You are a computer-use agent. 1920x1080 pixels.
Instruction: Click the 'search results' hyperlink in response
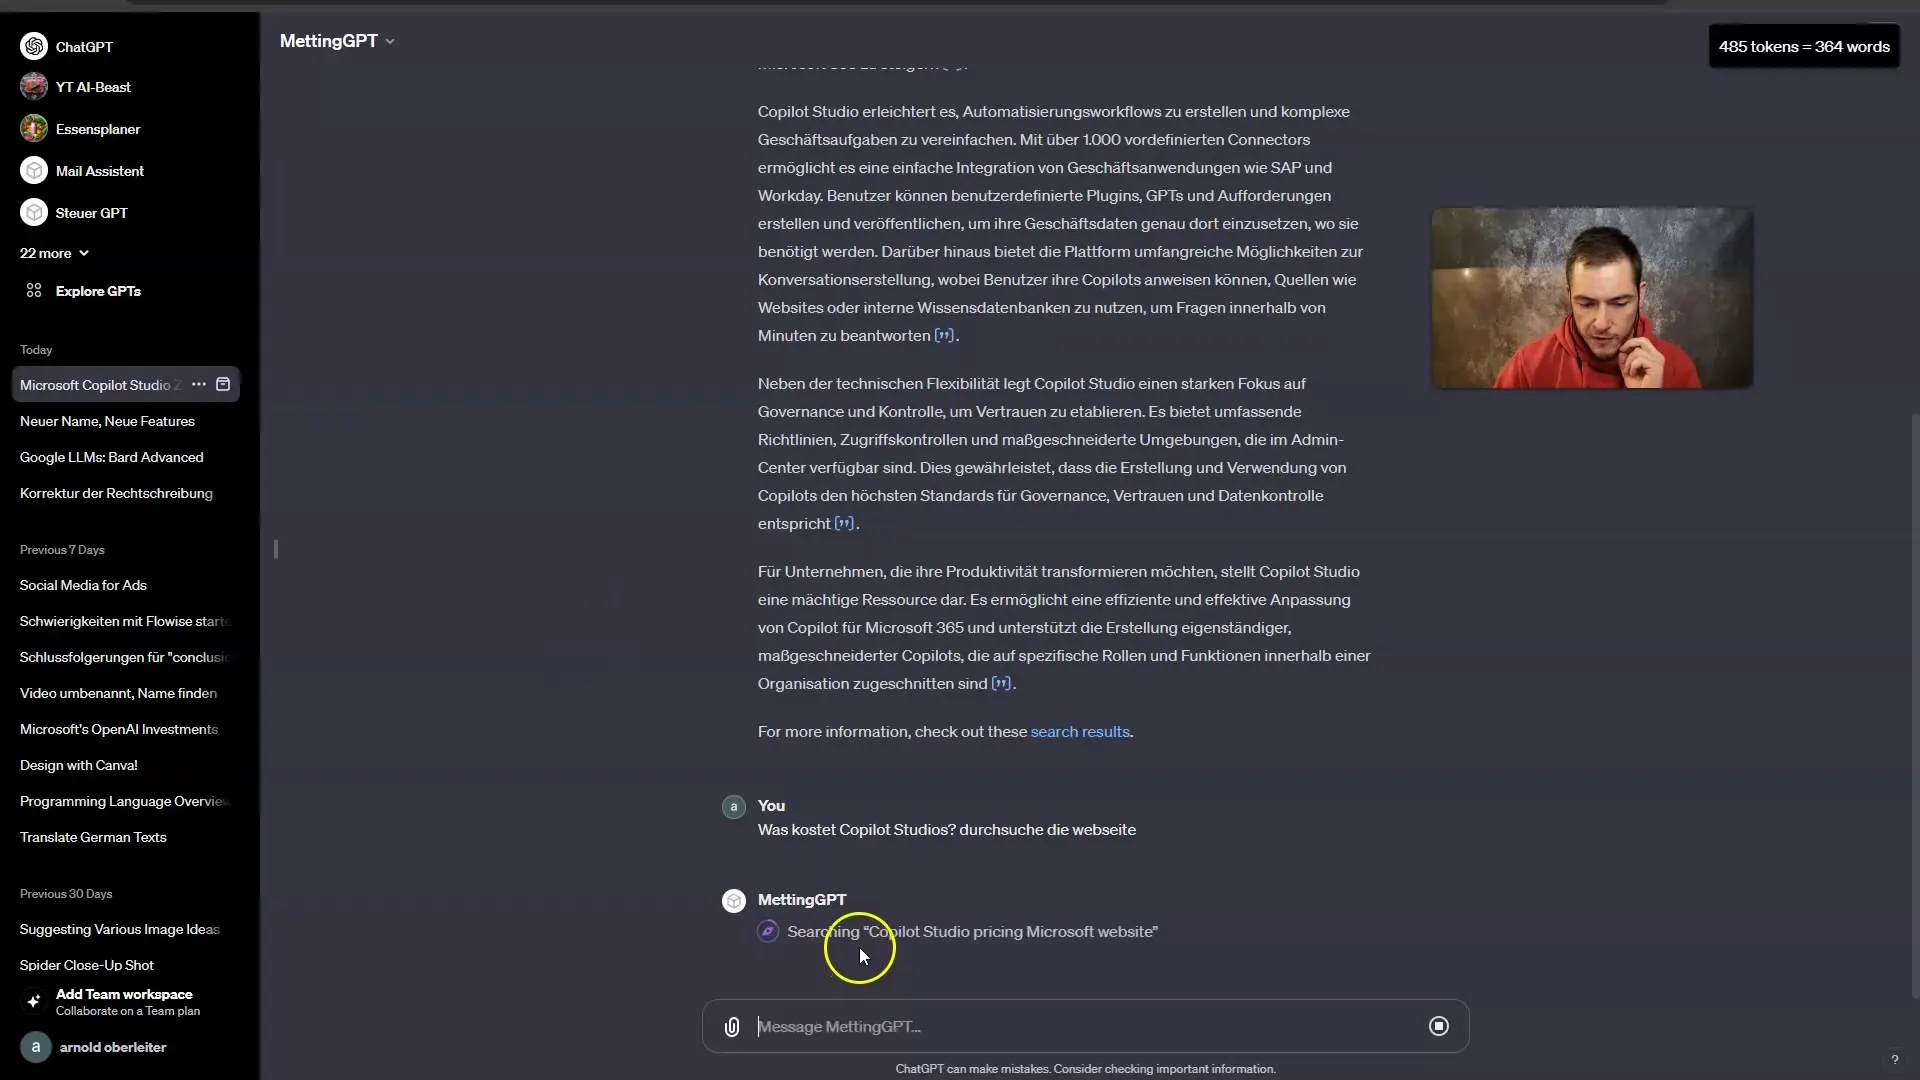click(1080, 731)
